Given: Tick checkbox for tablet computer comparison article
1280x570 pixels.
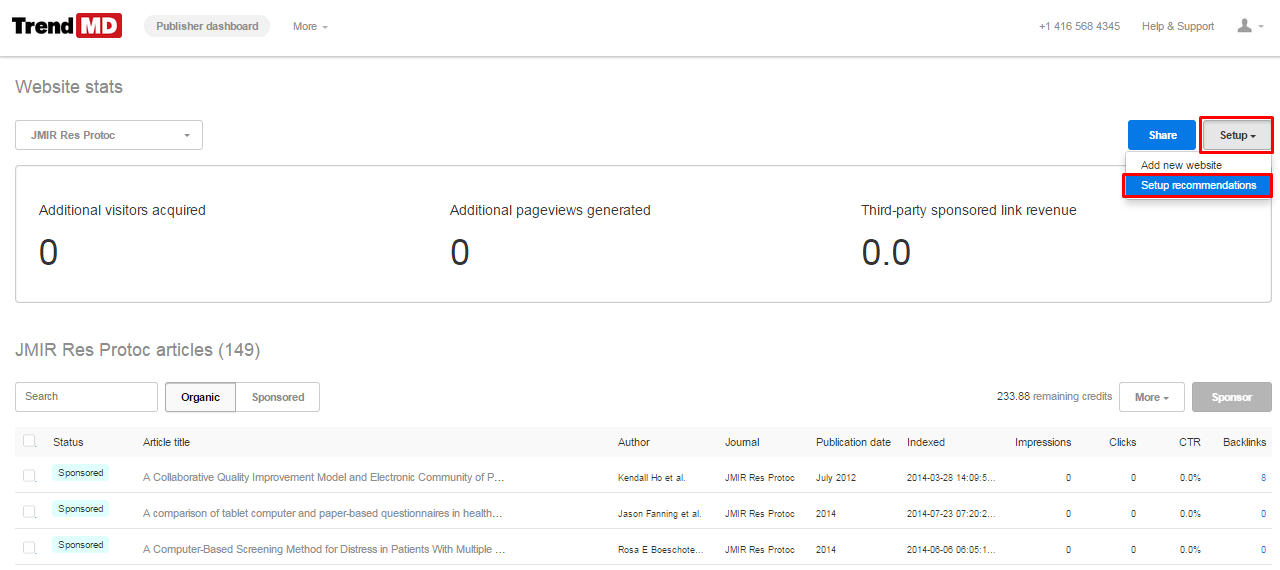Looking at the screenshot, I should 29,512.
